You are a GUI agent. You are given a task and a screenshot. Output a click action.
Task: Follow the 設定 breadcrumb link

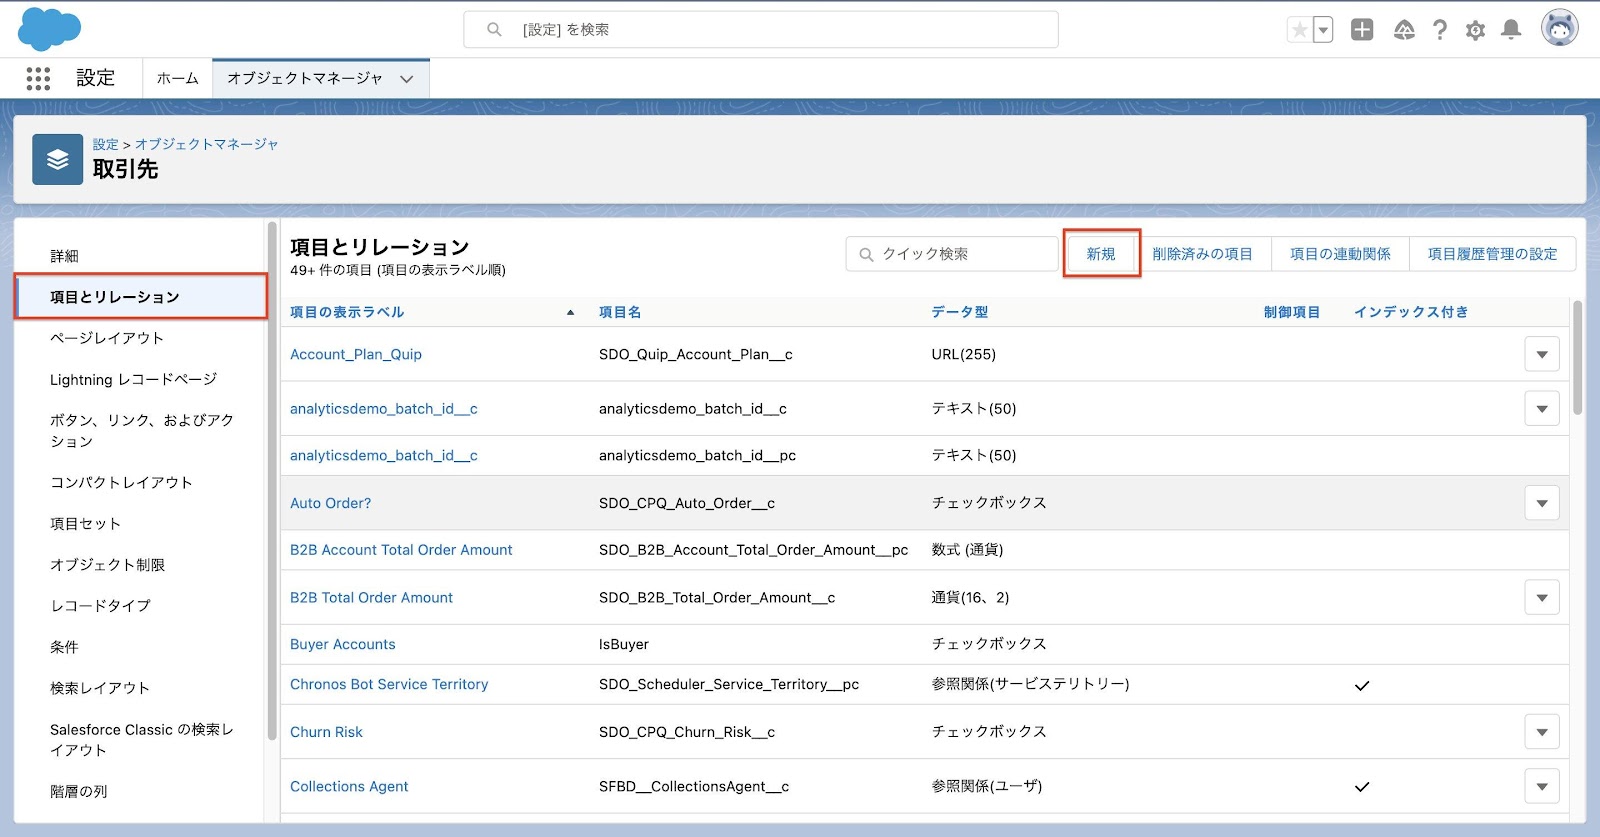[x=105, y=144]
